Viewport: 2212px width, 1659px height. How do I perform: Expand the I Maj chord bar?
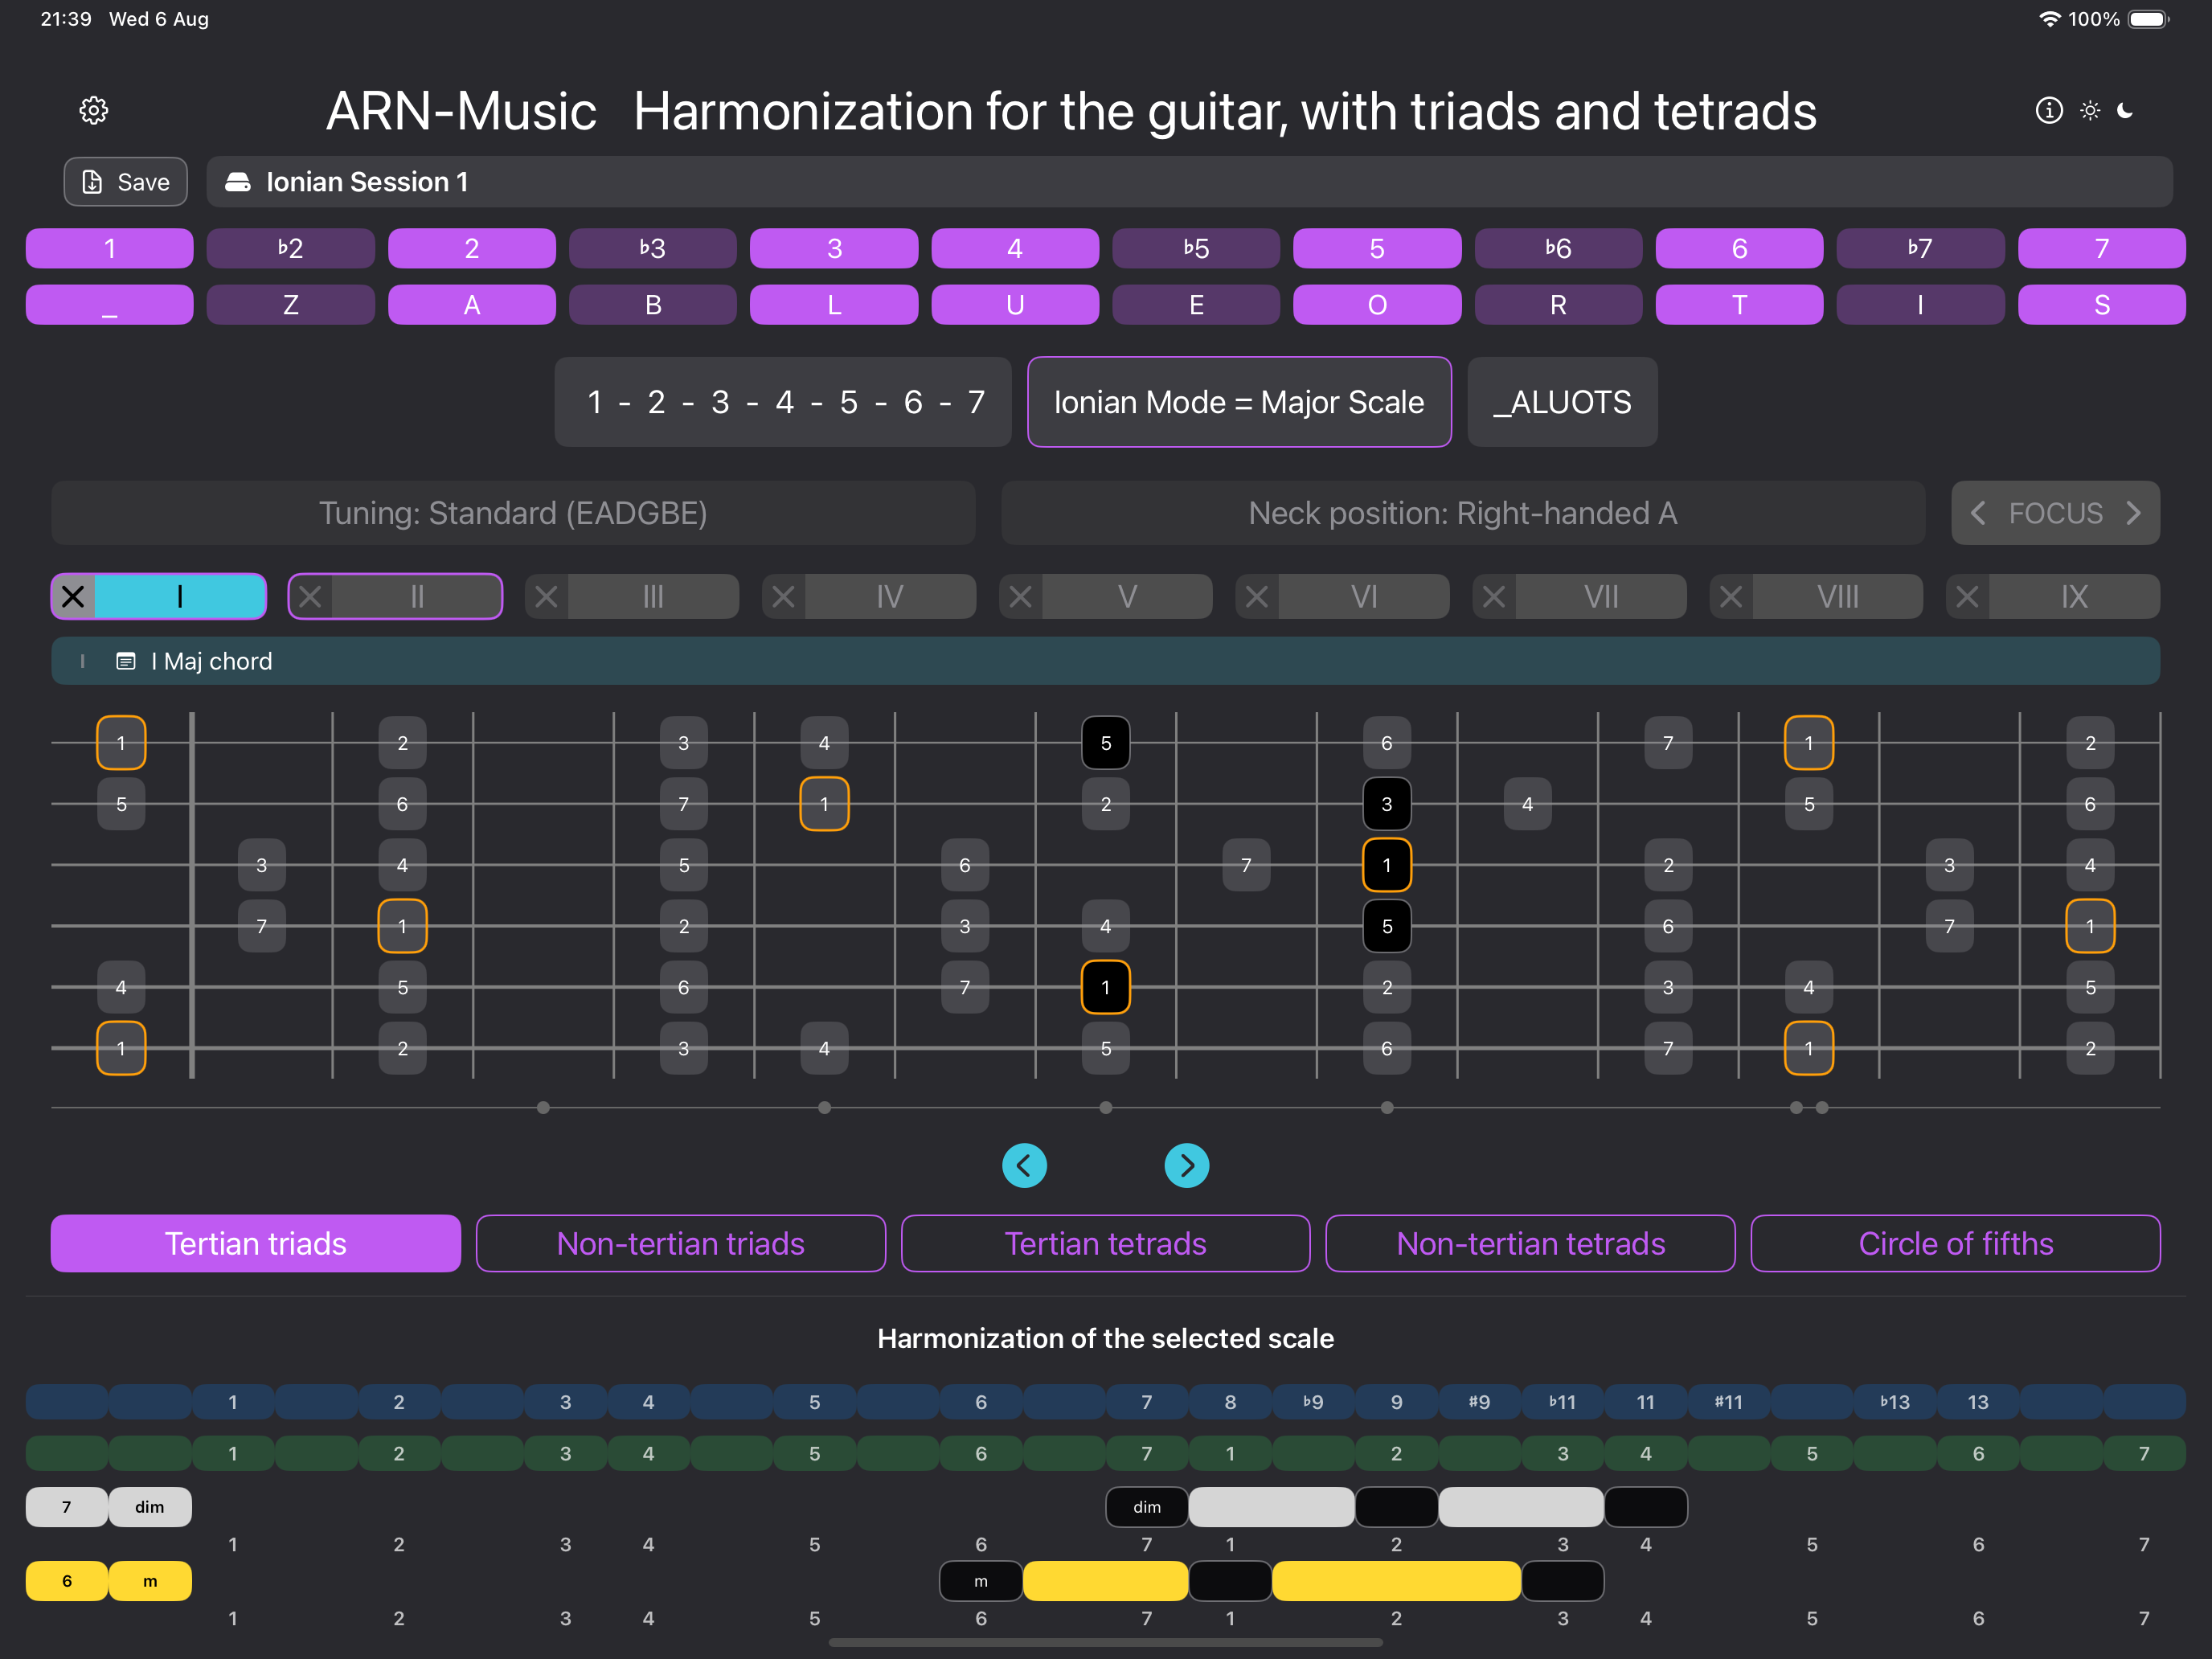(x=1106, y=661)
